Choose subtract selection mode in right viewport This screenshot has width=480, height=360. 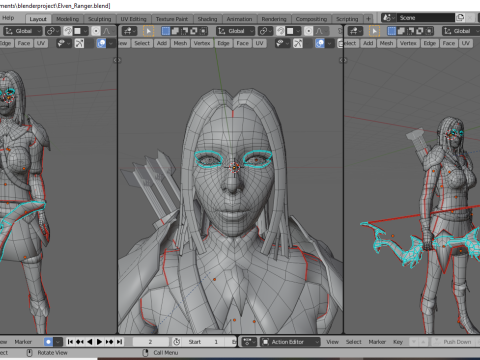point(410,31)
